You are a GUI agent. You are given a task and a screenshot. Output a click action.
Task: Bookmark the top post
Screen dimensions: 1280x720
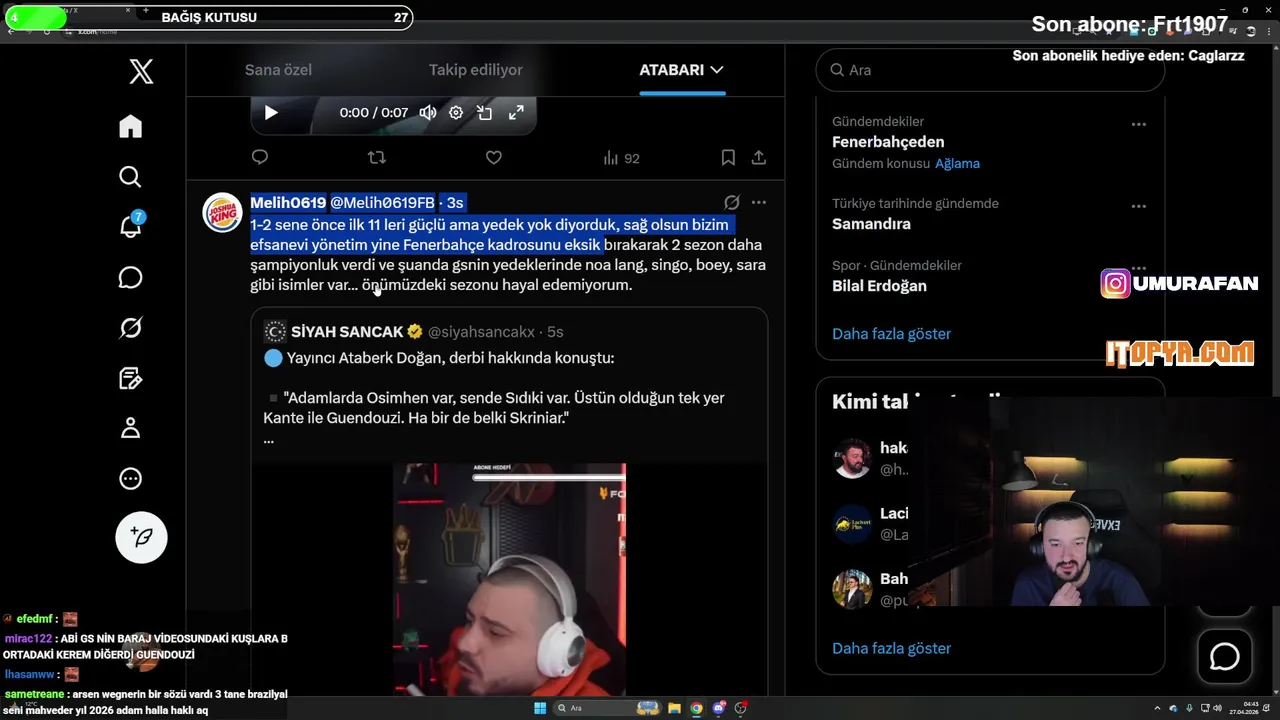[x=728, y=157]
